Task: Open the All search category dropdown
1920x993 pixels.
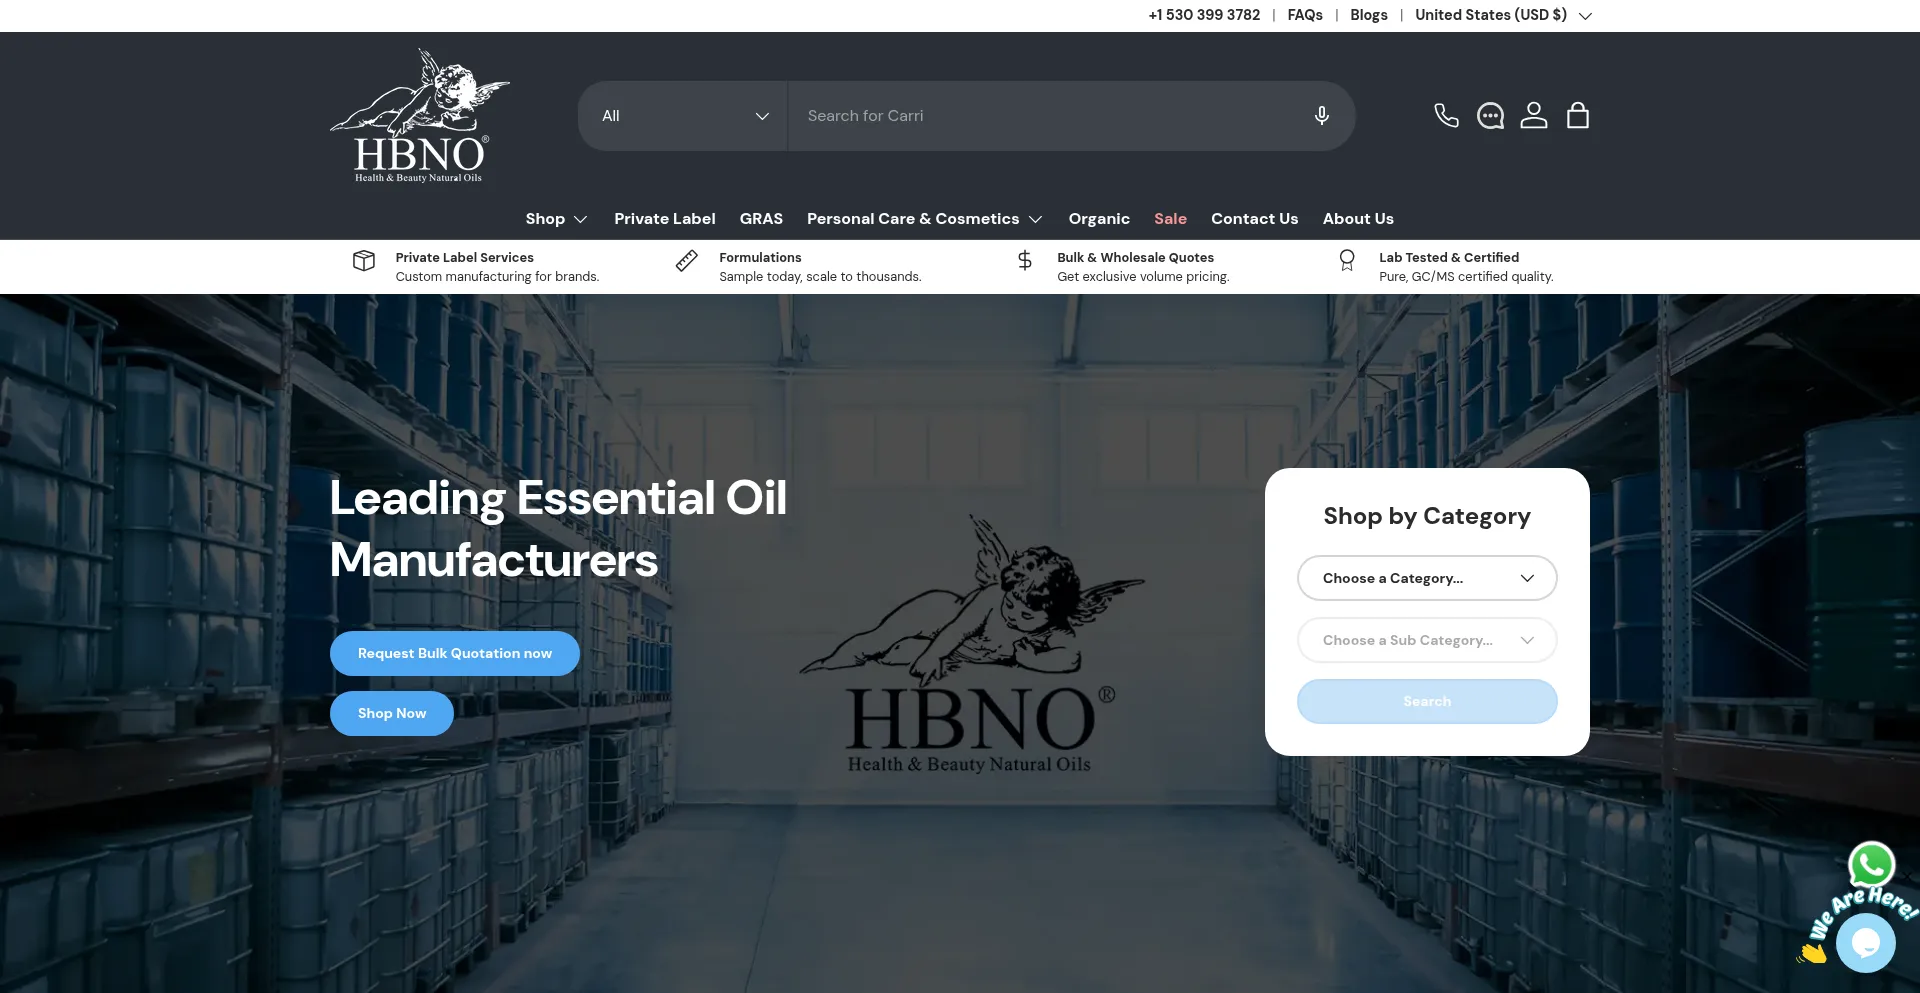Action: 684,116
